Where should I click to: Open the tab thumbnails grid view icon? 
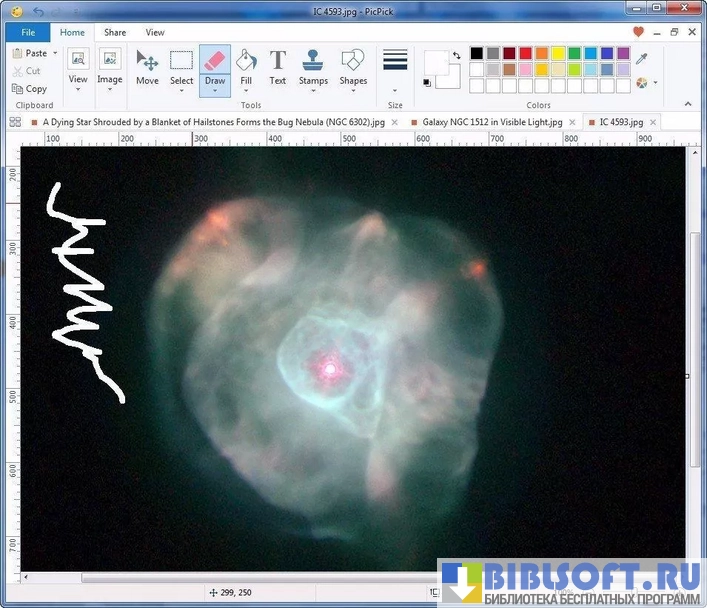(x=15, y=122)
